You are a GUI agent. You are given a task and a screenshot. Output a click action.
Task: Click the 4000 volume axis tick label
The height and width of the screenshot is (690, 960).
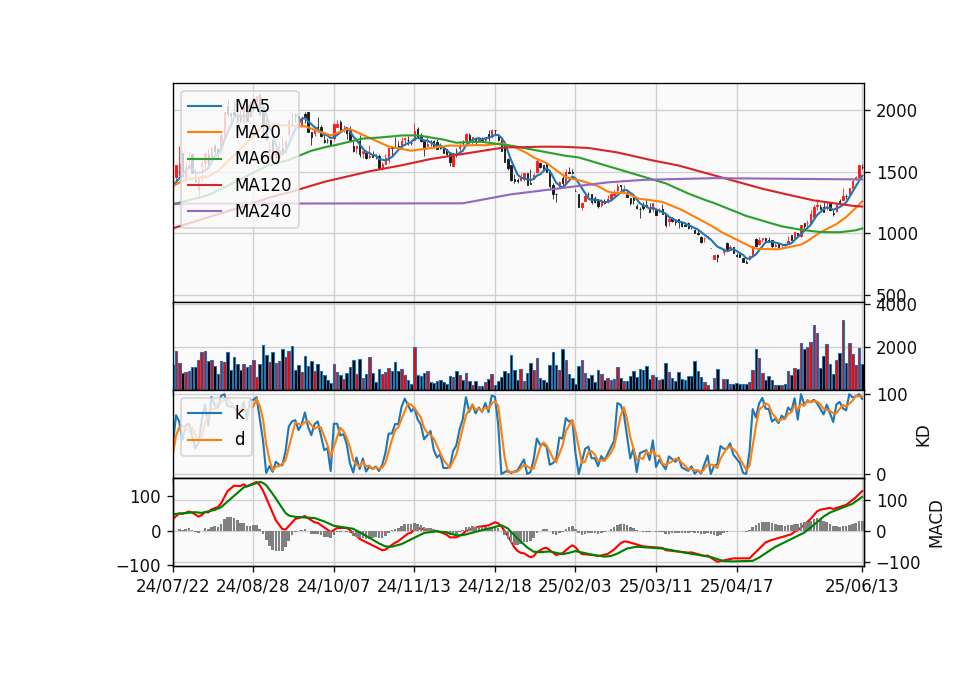point(896,305)
